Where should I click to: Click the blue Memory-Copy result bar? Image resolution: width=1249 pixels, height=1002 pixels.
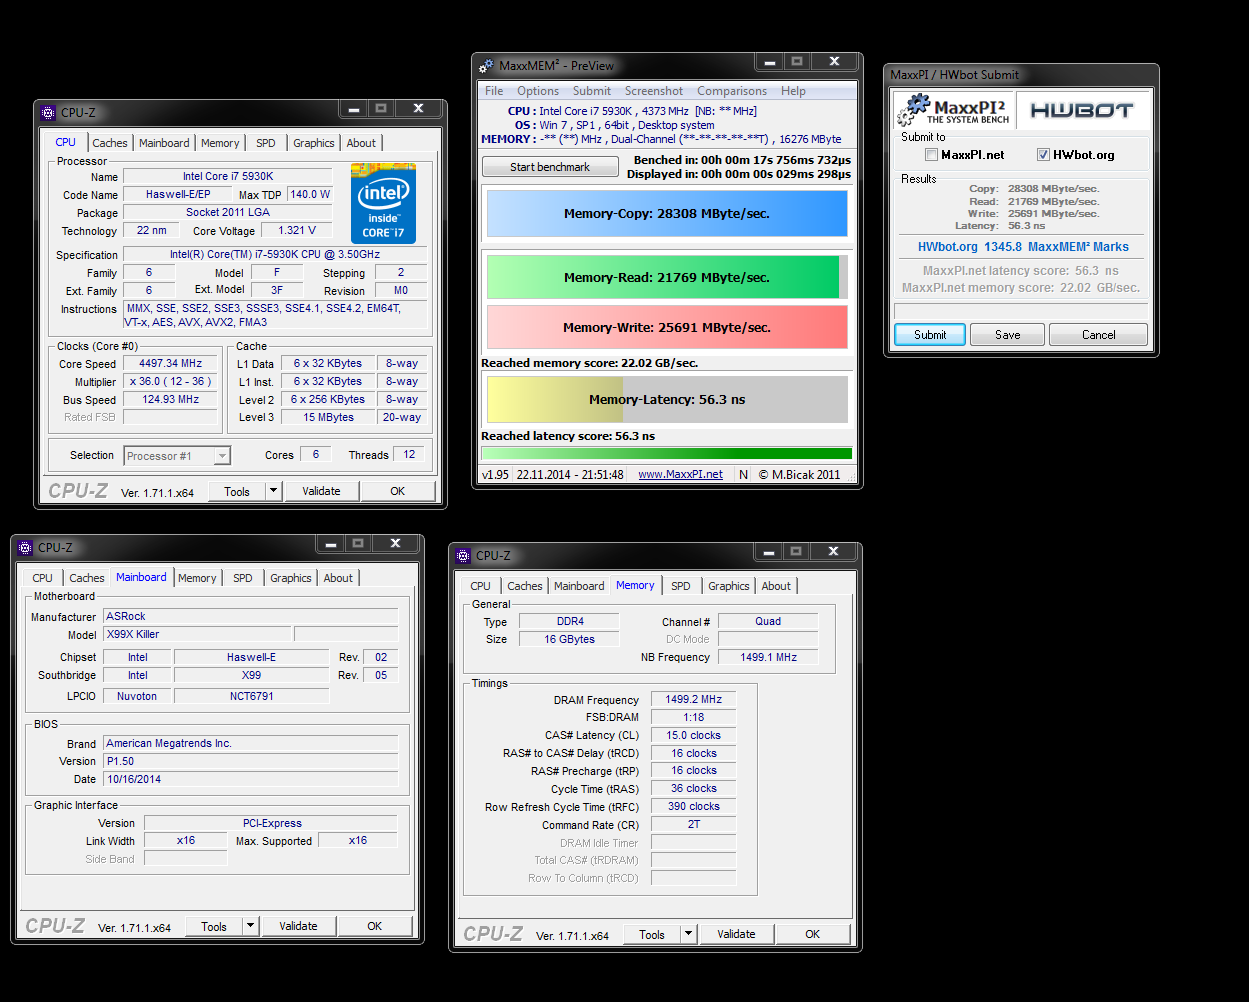(667, 214)
